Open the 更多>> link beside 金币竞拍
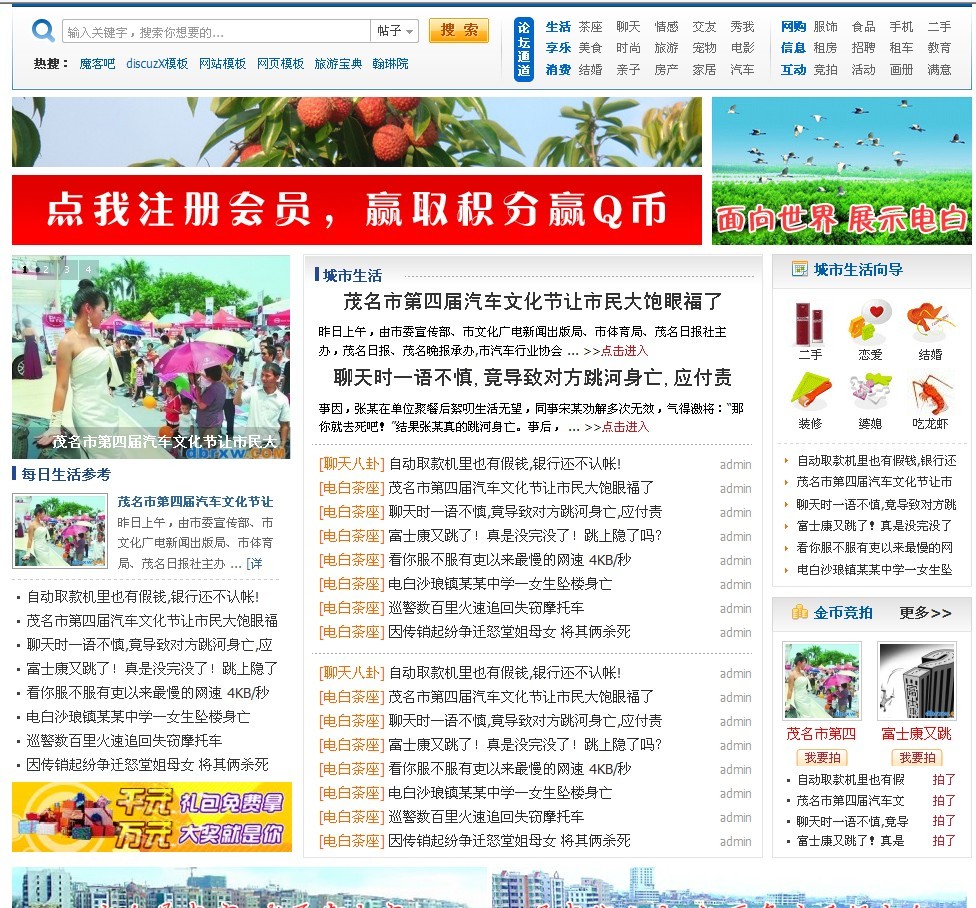This screenshot has height=908, width=976. 925,613
